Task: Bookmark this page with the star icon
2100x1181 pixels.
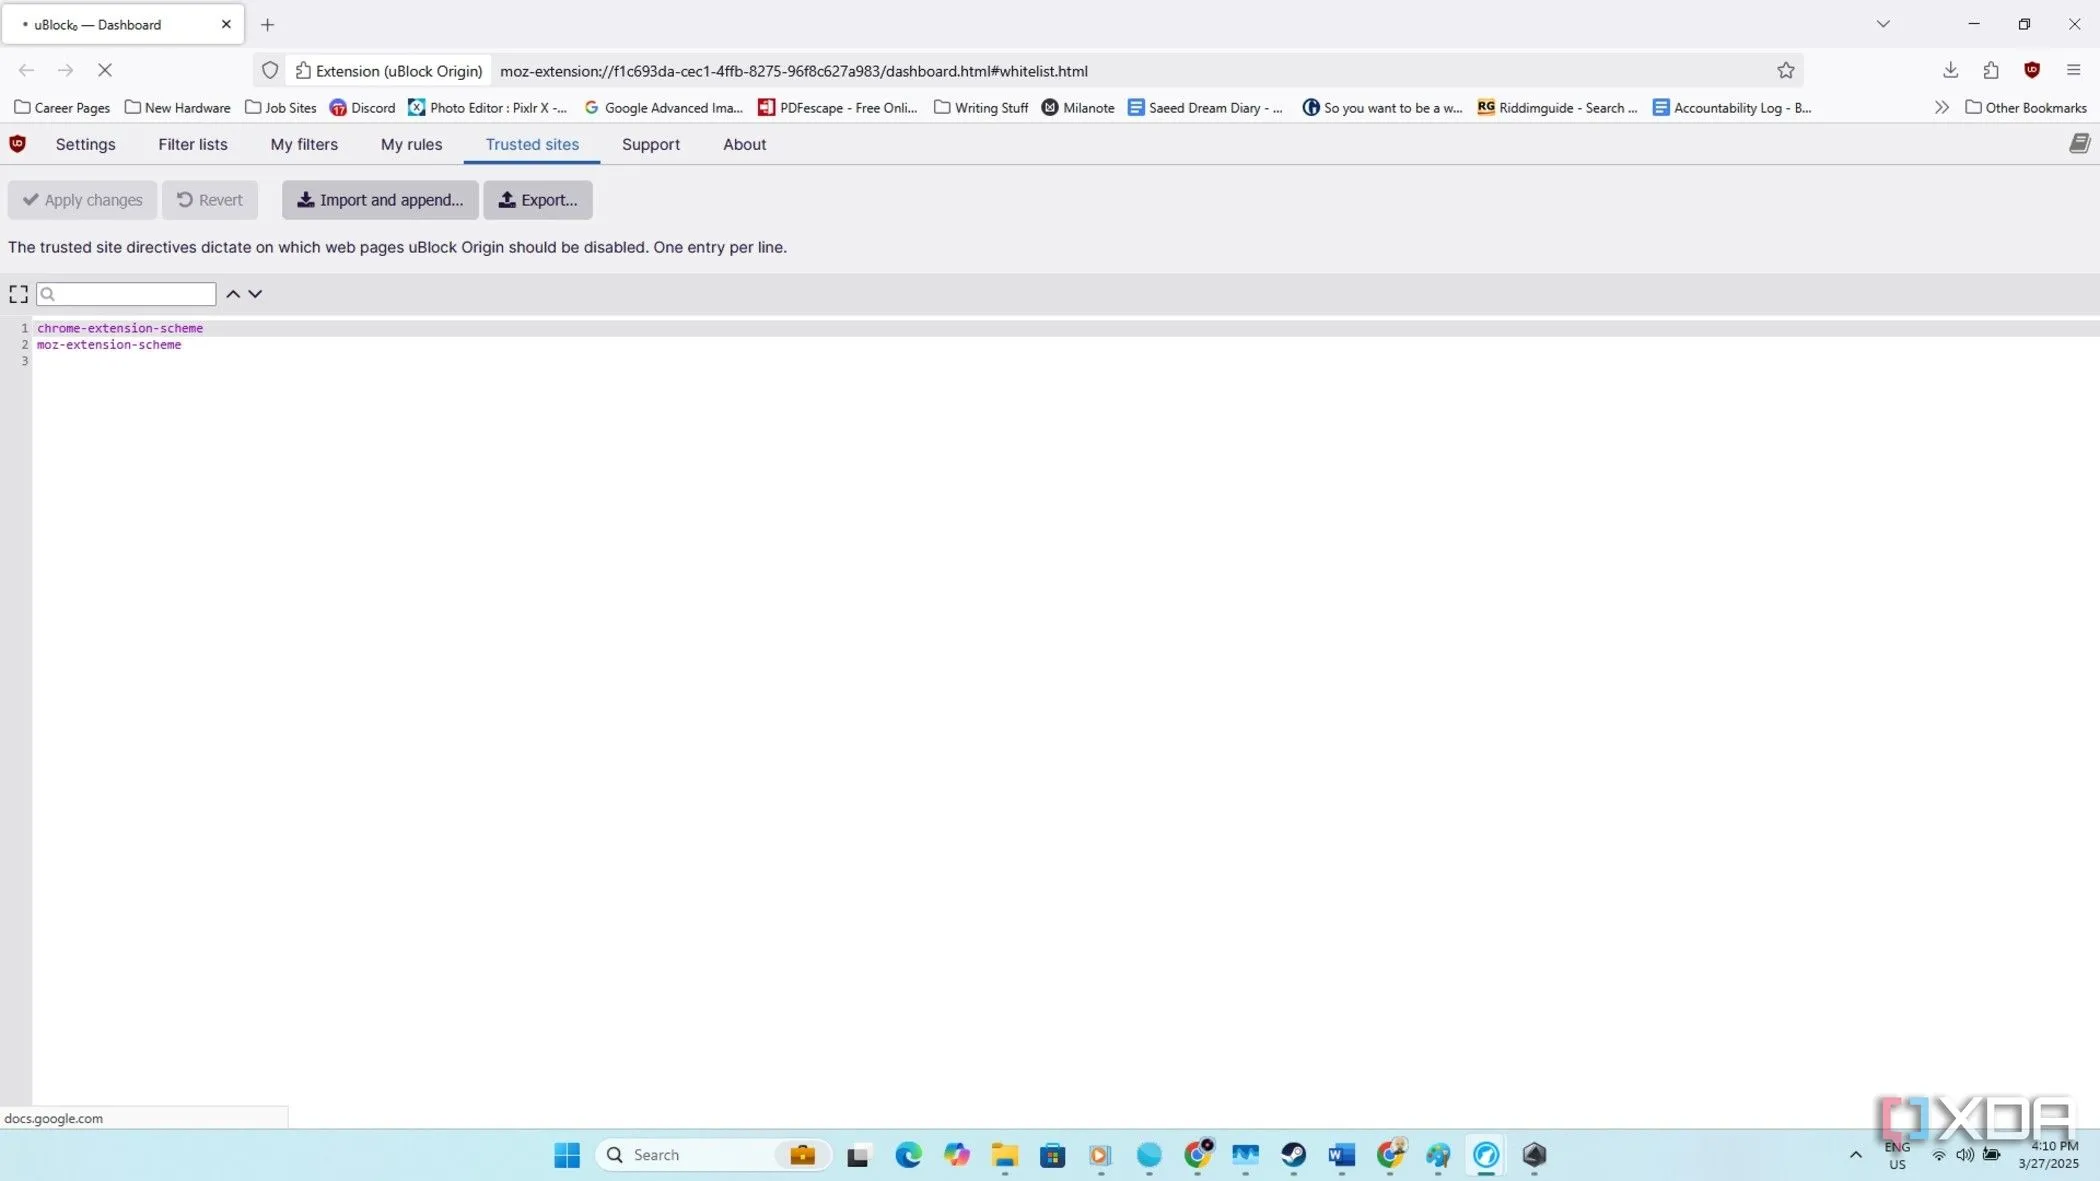Action: (1786, 70)
